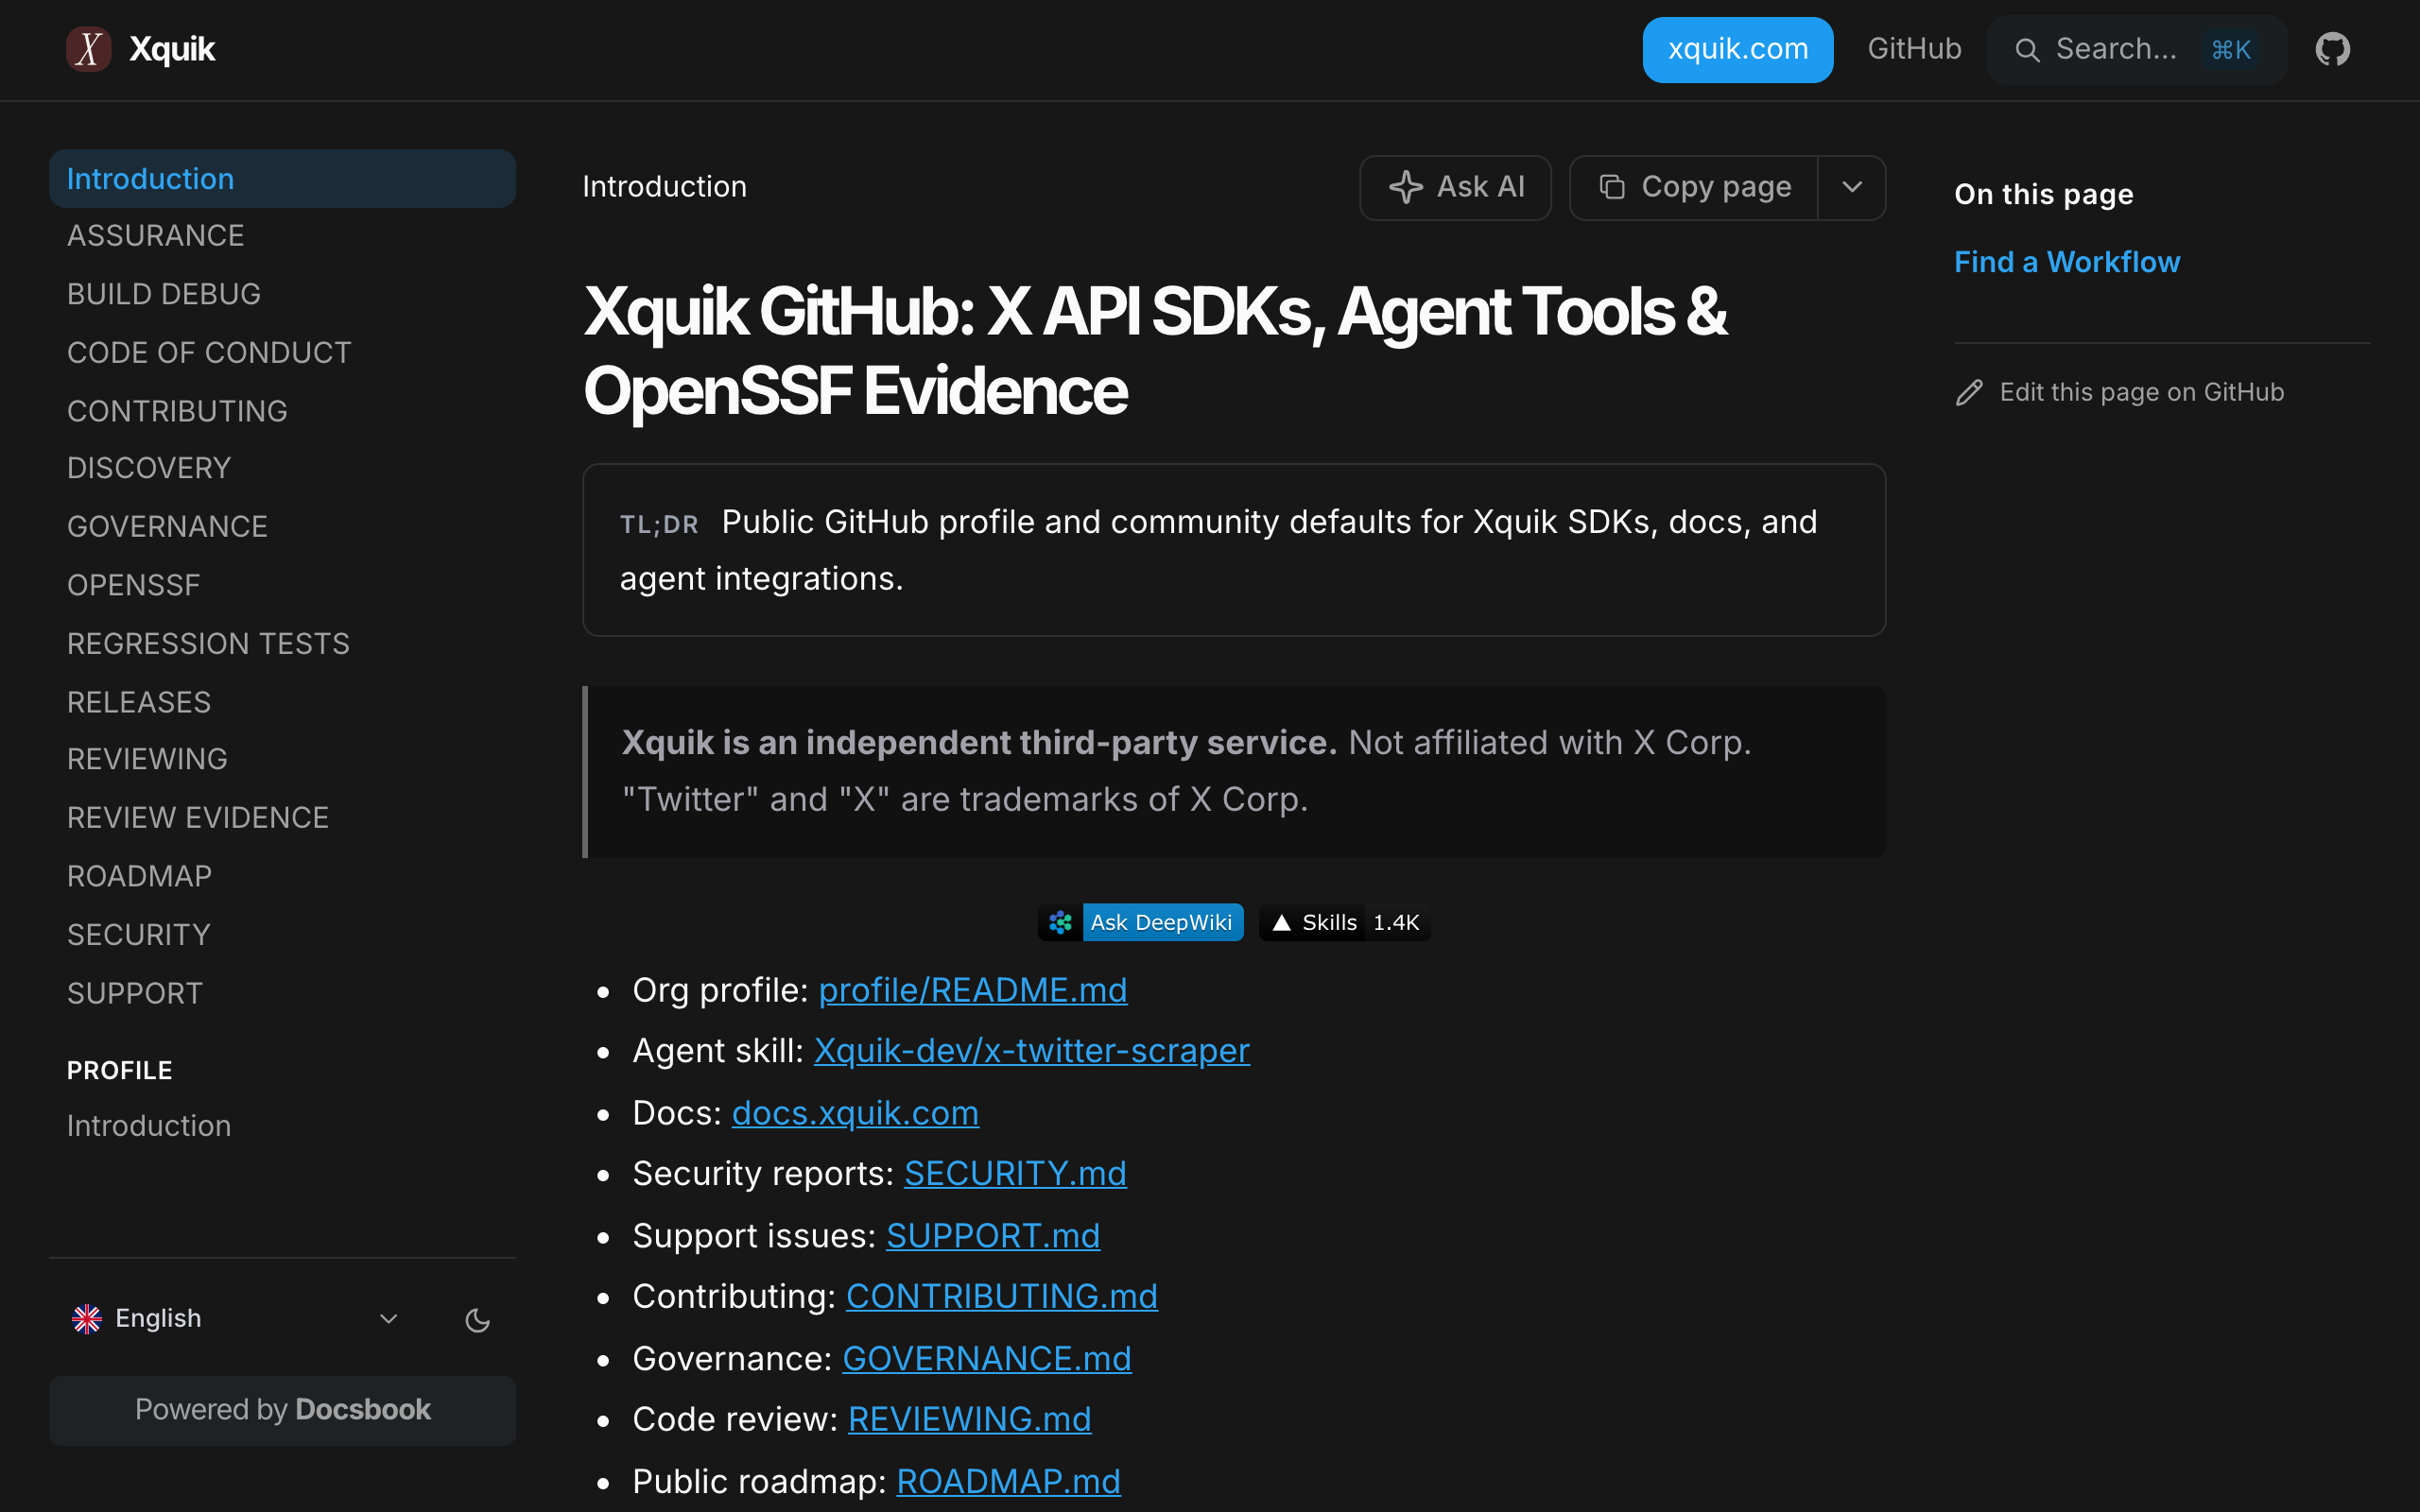Click the UK flag language icon
This screenshot has height=1512, width=2420.
pos(87,1319)
